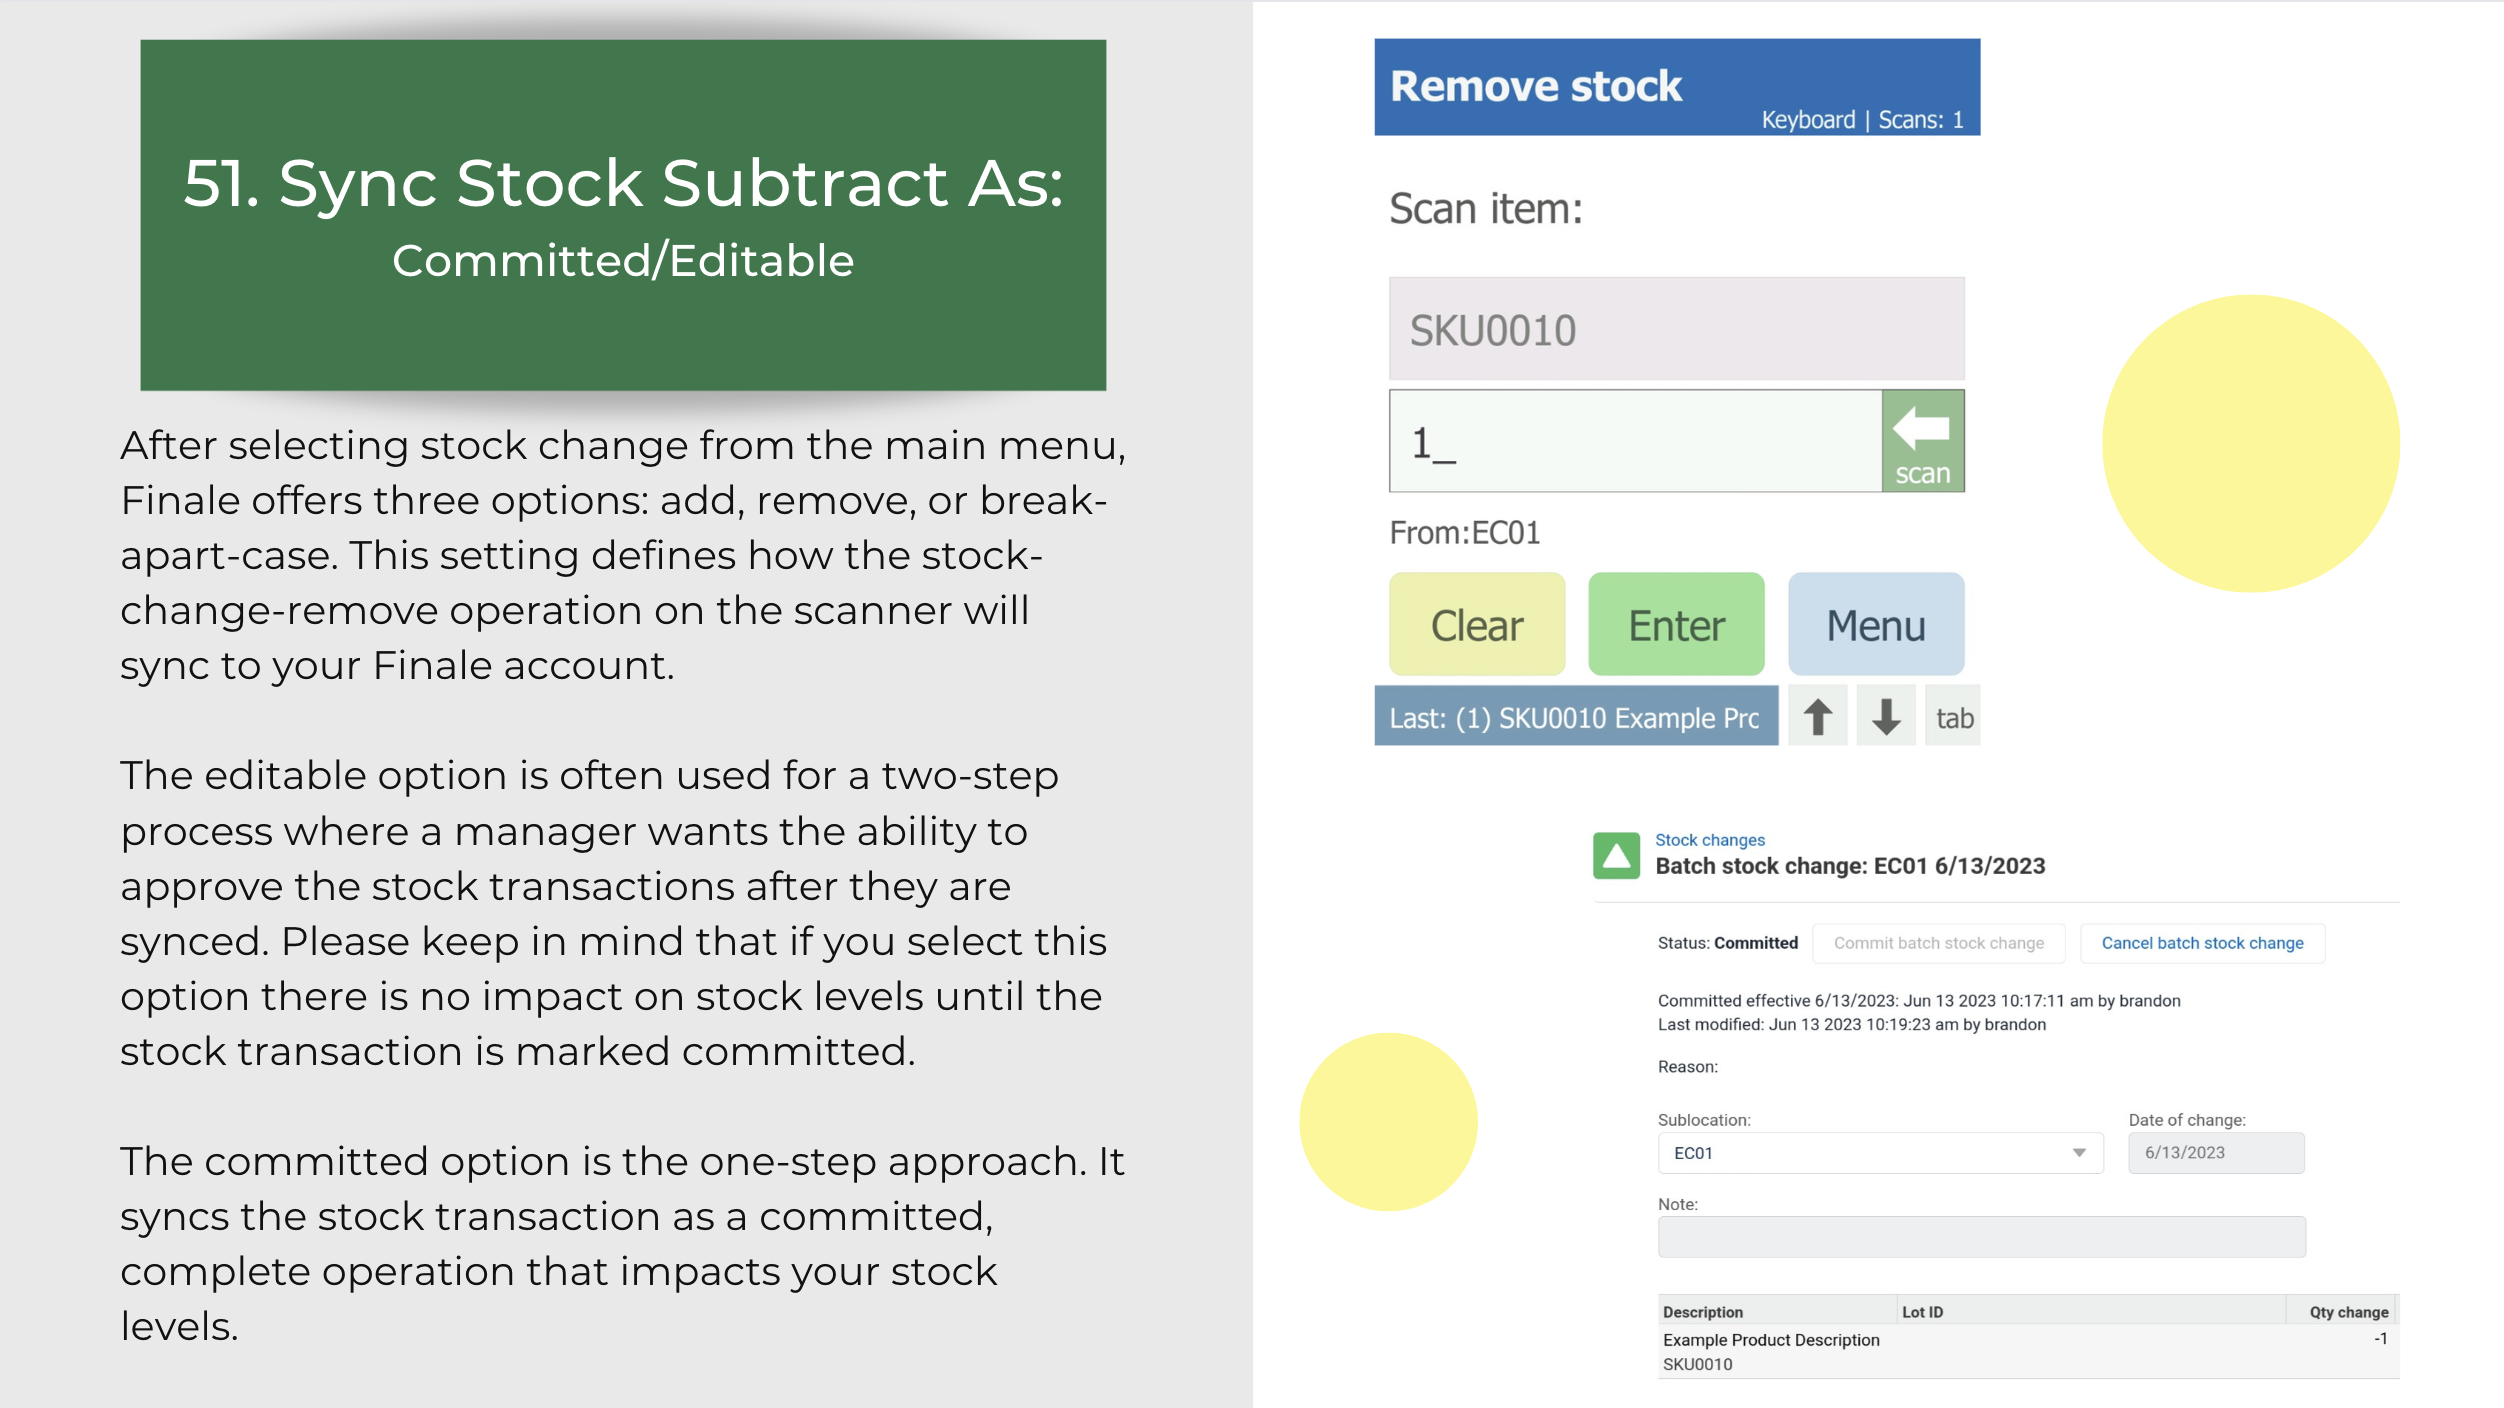This screenshot has width=2504, height=1408.
Task: Click the Lot ID column header
Action: click(x=2091, y=1311)
